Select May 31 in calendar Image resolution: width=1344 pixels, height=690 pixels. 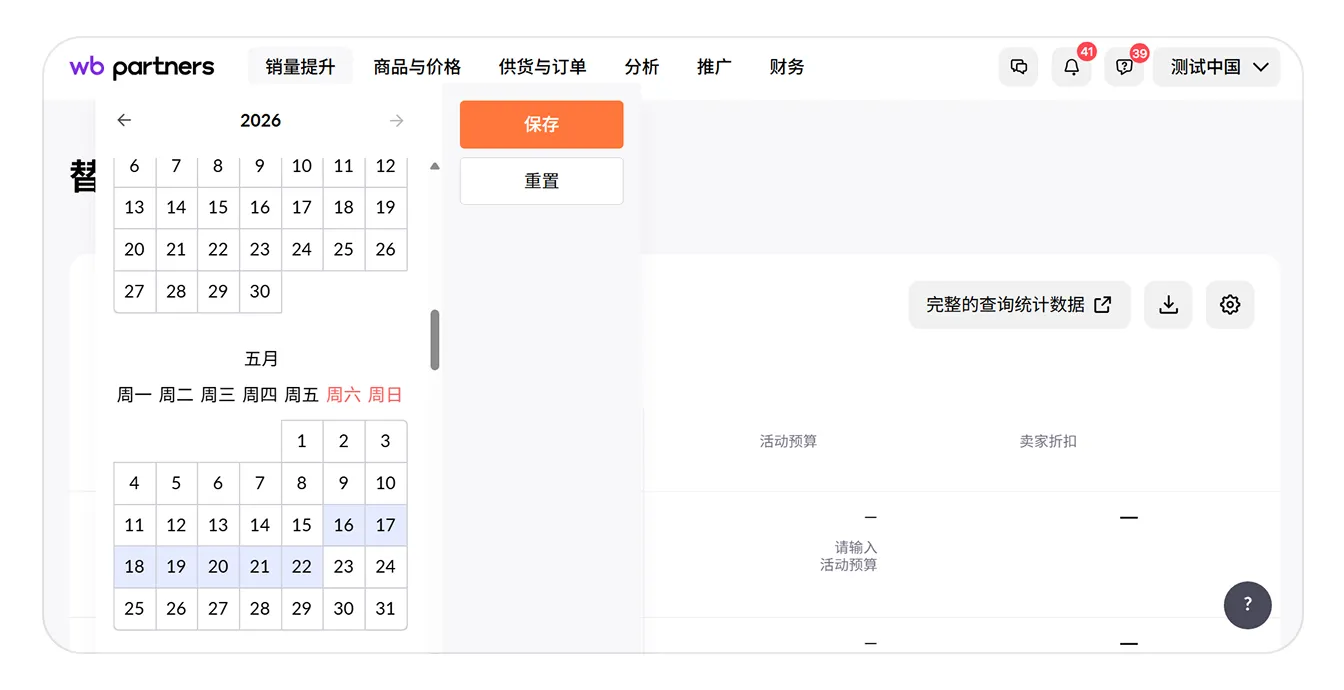point(386,609)
